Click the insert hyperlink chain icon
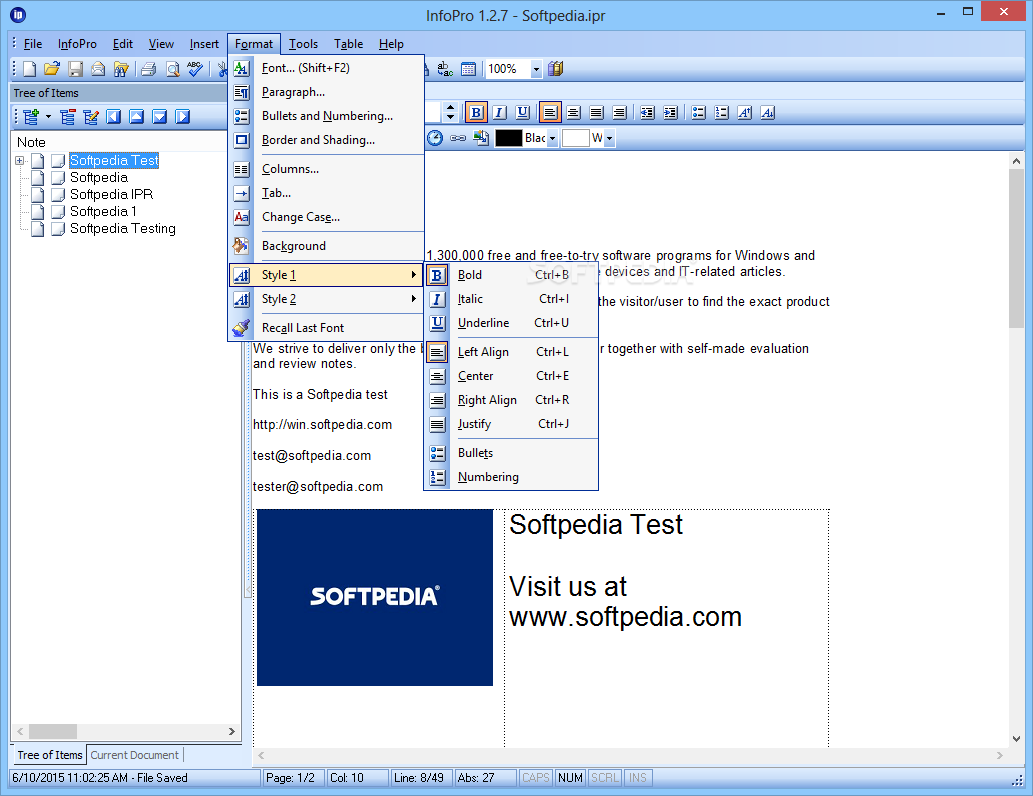 (x=458, y=138)
